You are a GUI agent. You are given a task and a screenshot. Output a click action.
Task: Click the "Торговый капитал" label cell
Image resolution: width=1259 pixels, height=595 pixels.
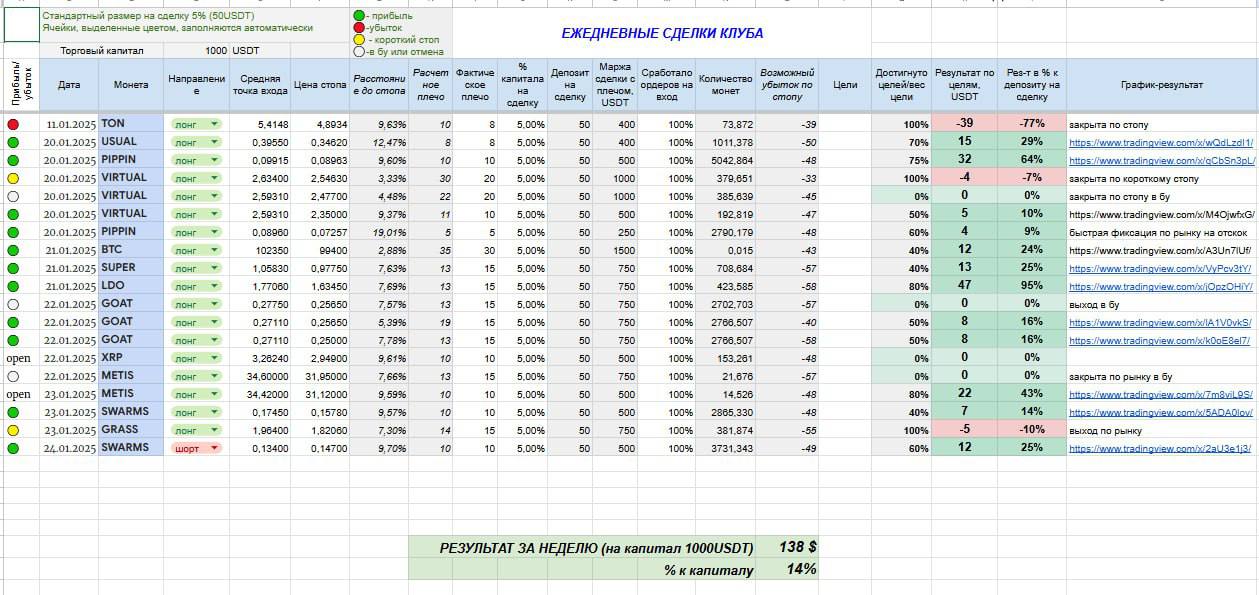tap(102, 50)
